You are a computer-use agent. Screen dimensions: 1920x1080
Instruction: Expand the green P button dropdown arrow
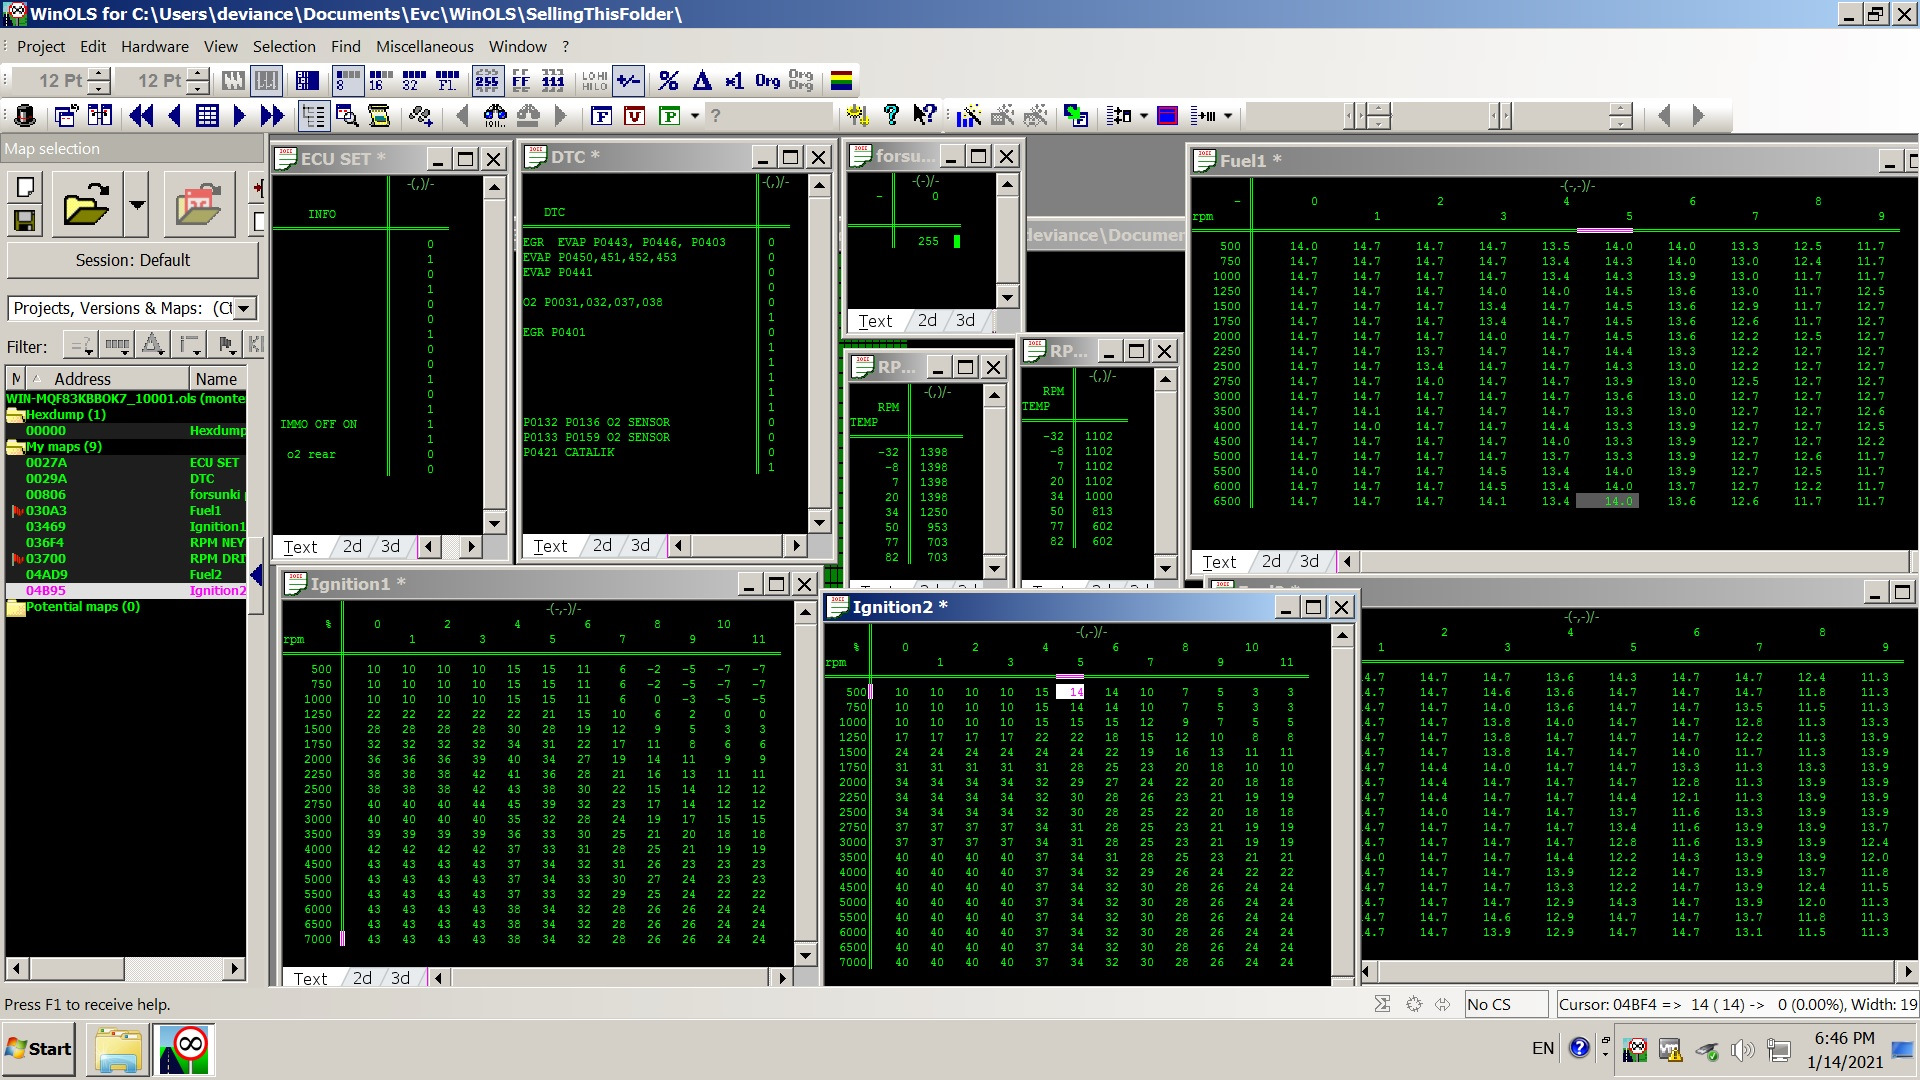(694, 116)
